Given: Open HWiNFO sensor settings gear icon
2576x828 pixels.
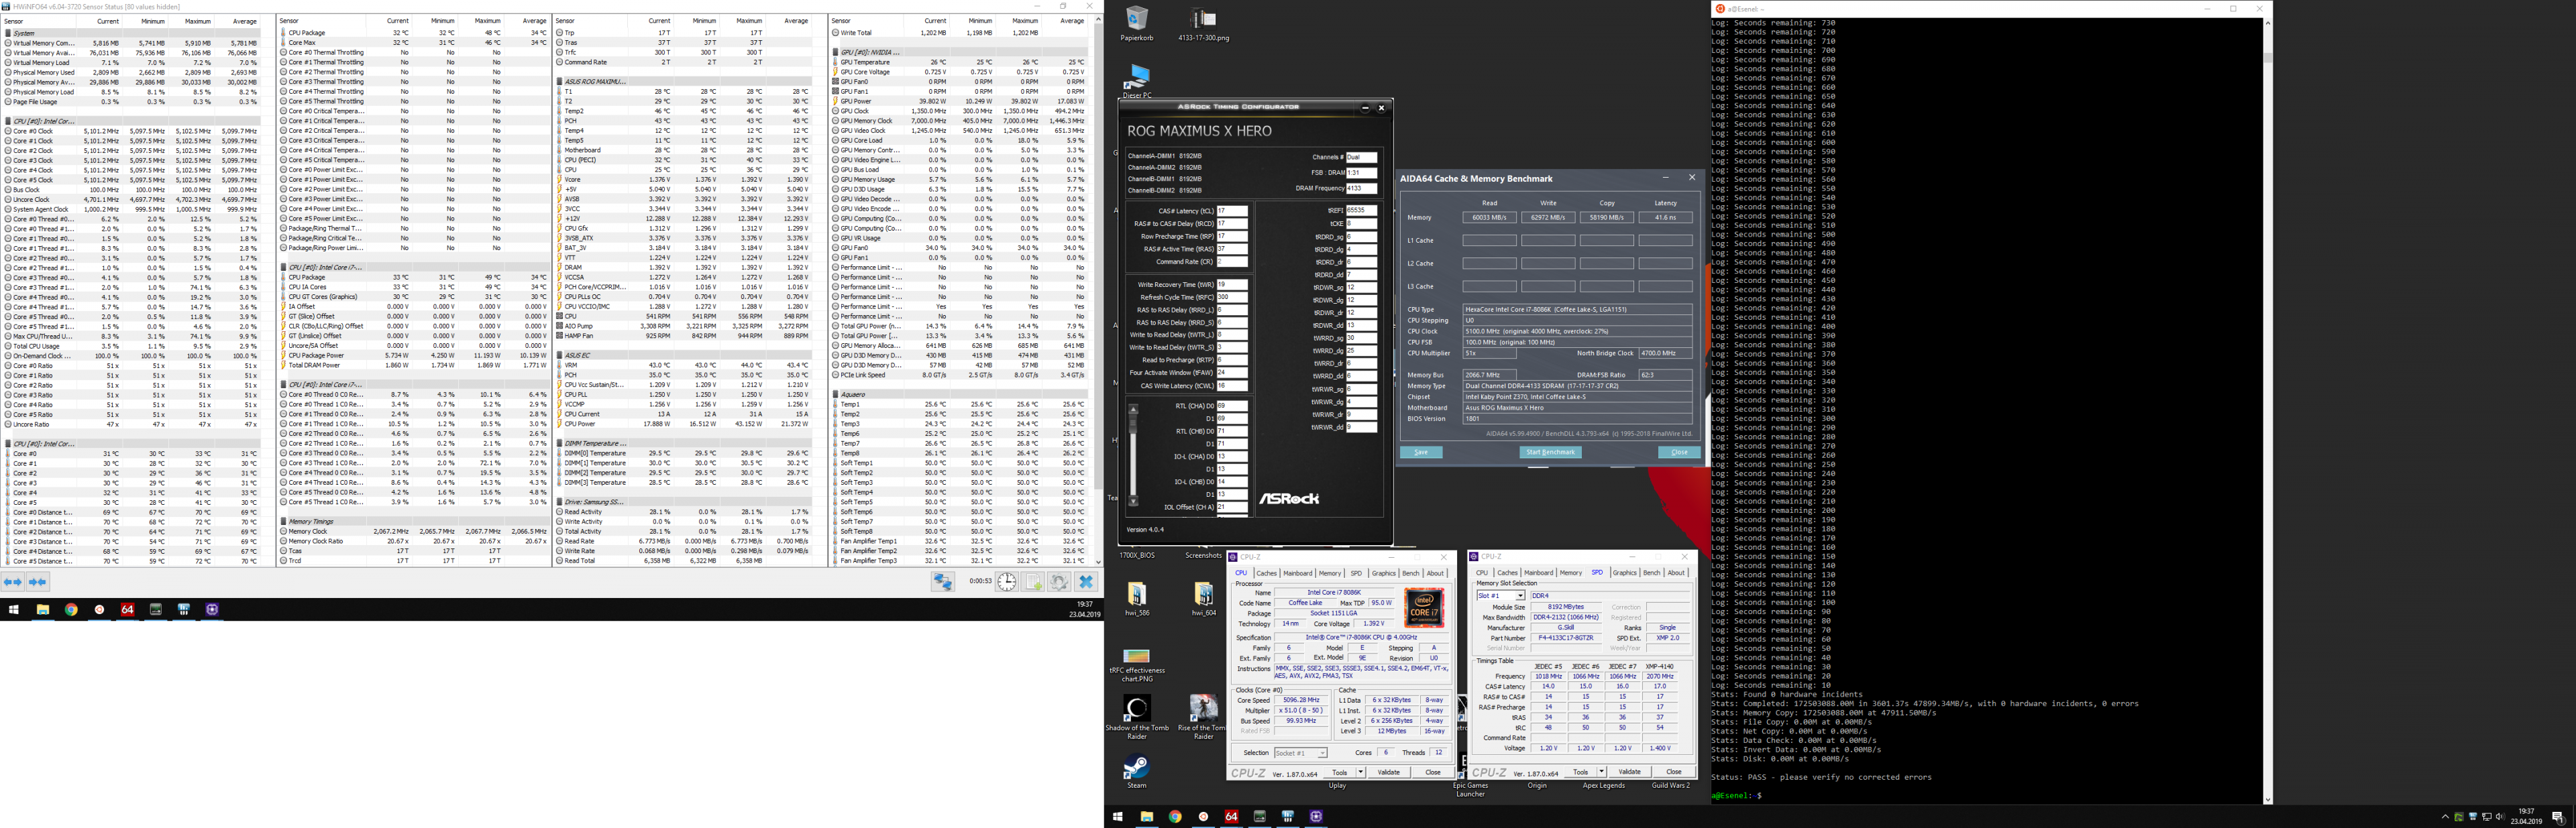Looking at the screenshot, I should [x=1060, y=582].
